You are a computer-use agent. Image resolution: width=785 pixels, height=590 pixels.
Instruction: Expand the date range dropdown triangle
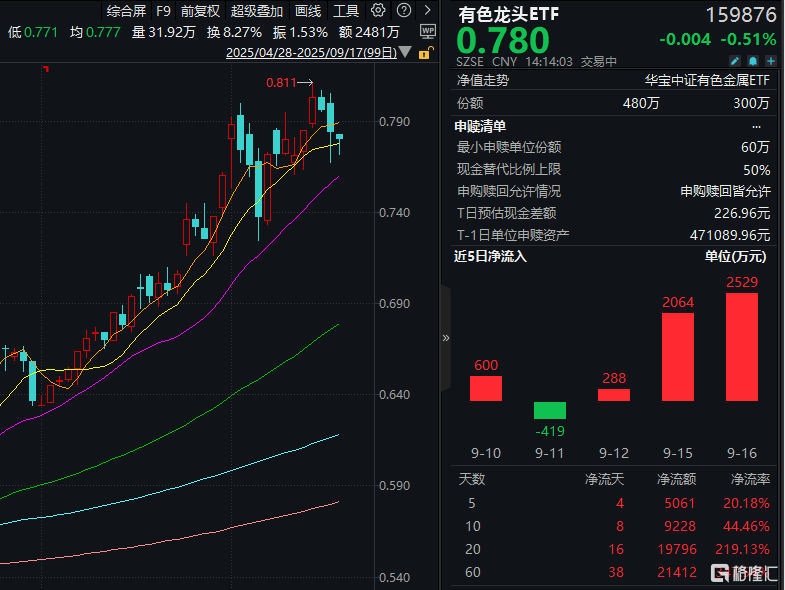click(406, 52)
